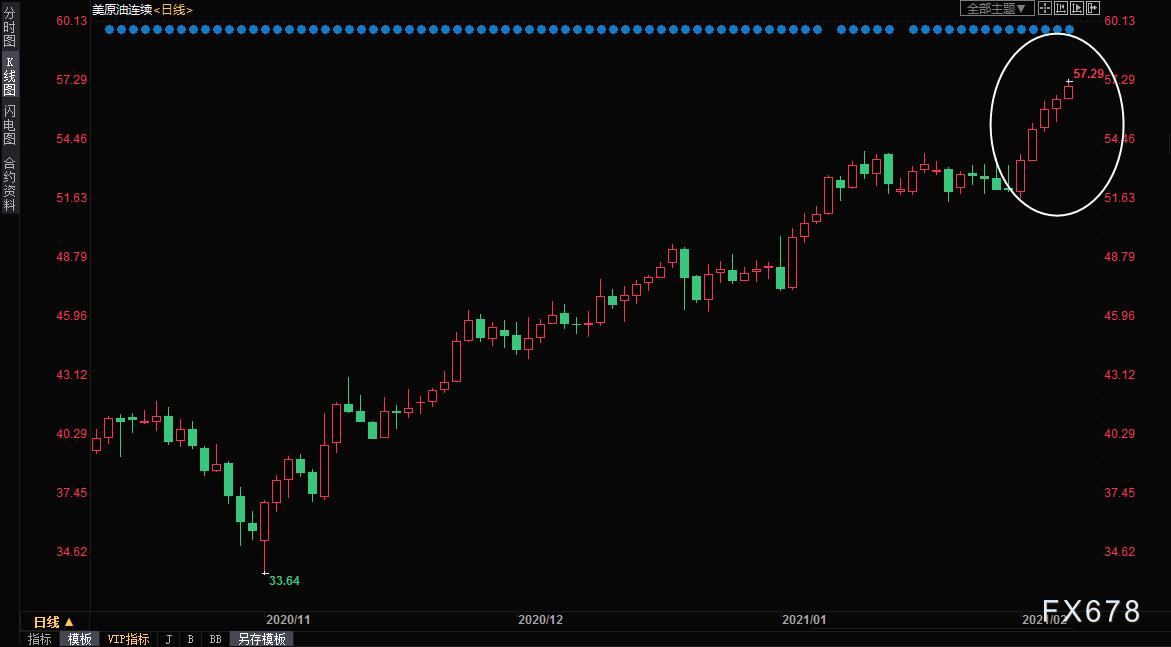Open the 合约资料 sidebar tab
Image resolution: width=1171 pixels, height=647 pixels.
[x=9, y=184]
